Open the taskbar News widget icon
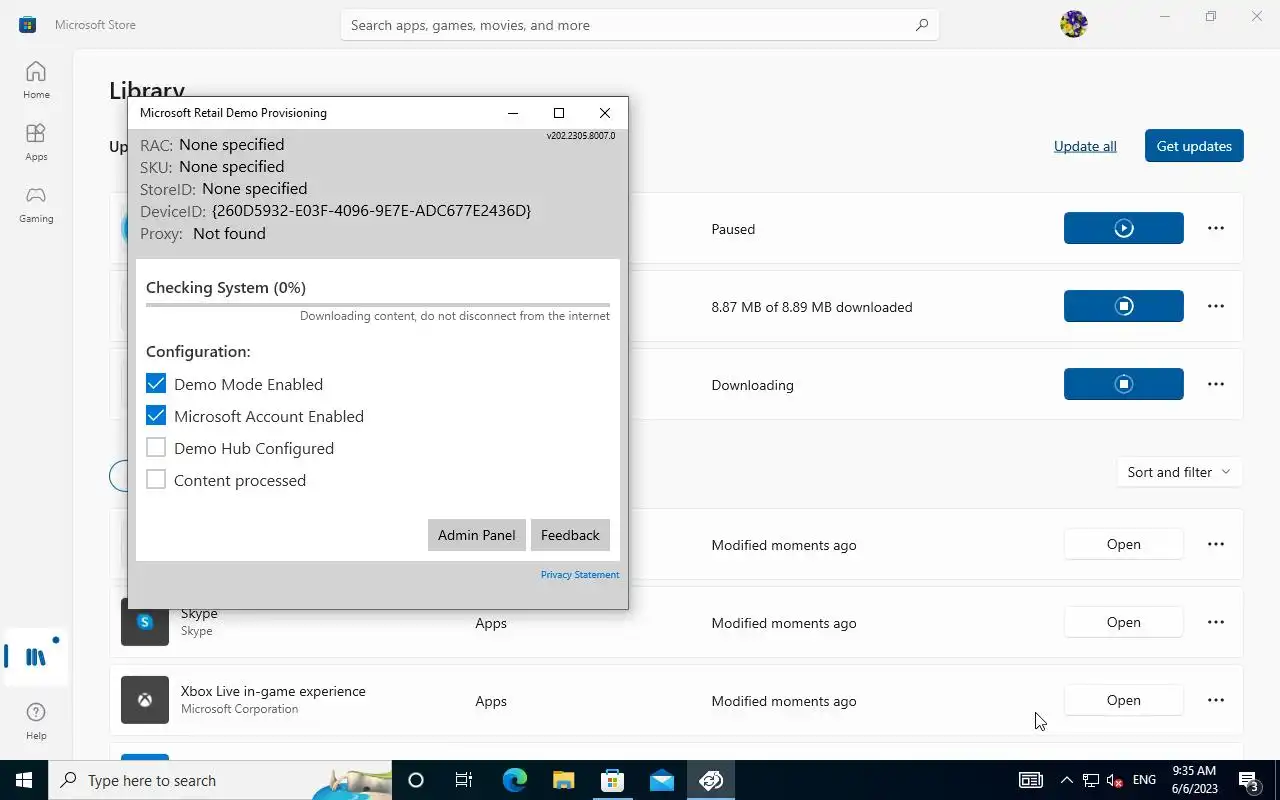The height and width of the screenshot is (800, 1280). coord(1030,780)
